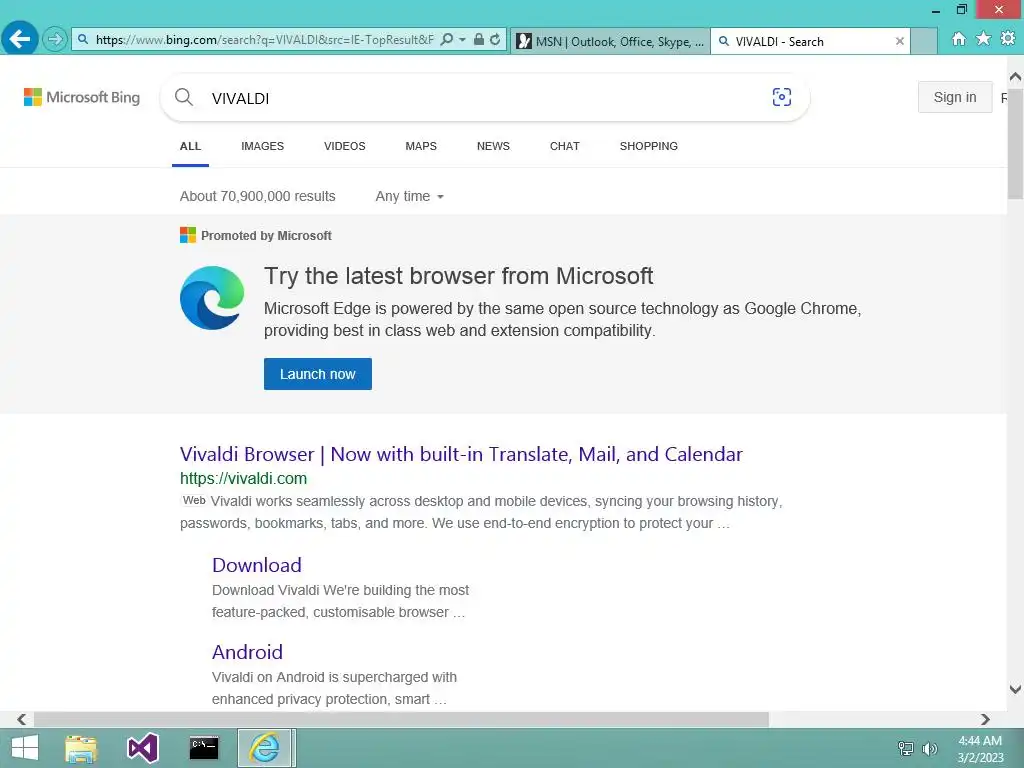Refresh the page with the reload icon

pyautogui.click(x=495, y=39)
